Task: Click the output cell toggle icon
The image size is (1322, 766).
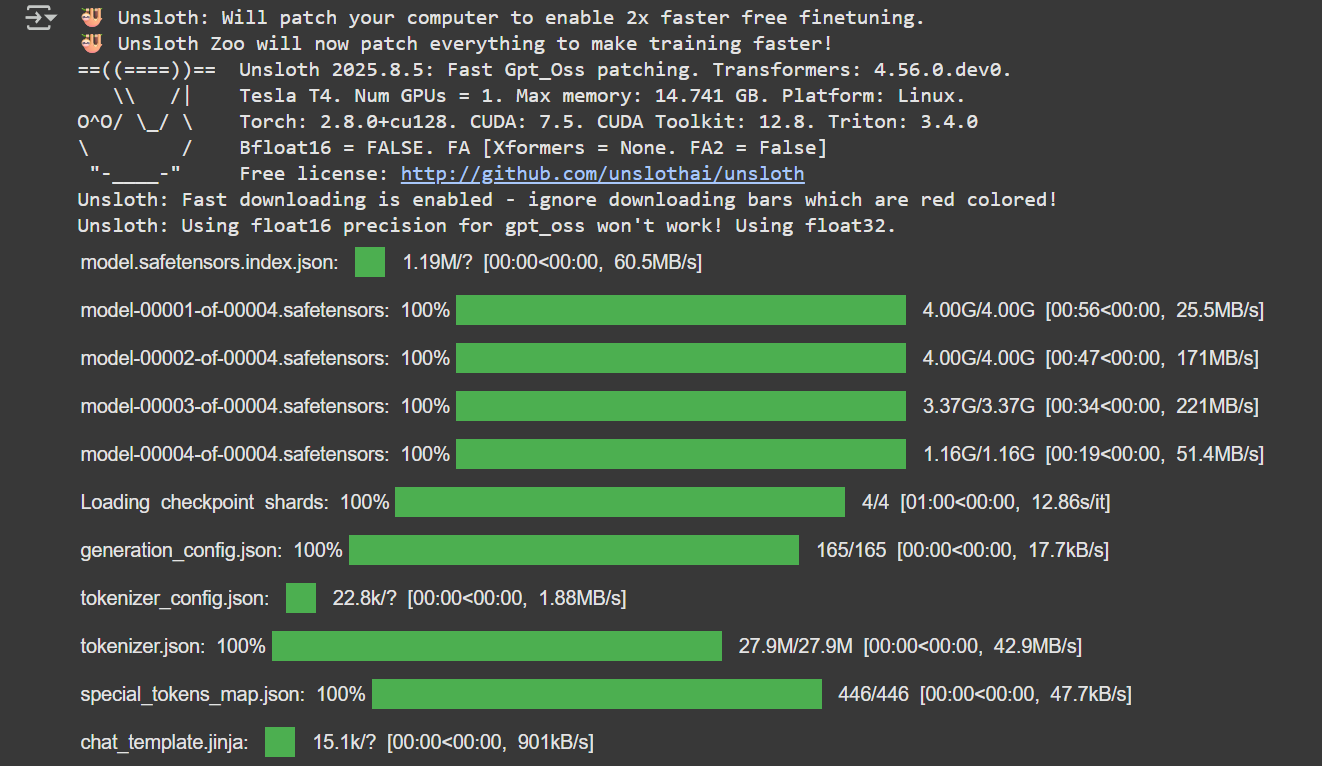Action: click(x=39, y=18)
